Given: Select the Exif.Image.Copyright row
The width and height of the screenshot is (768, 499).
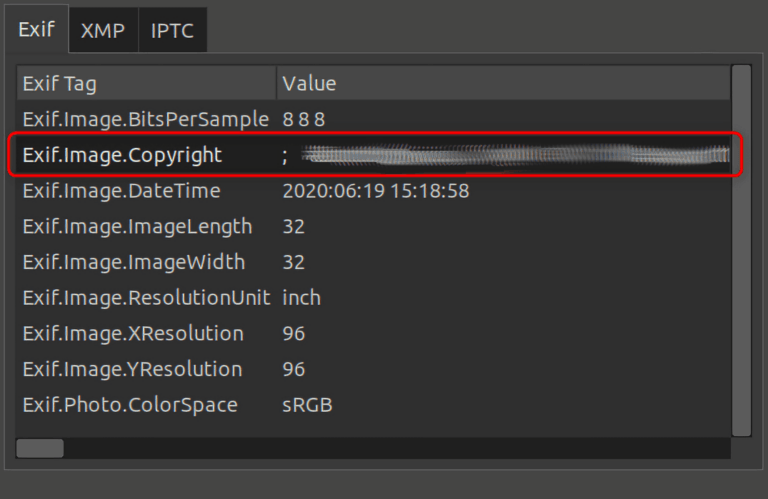Looking at the screenshot, I should point(122,155).
